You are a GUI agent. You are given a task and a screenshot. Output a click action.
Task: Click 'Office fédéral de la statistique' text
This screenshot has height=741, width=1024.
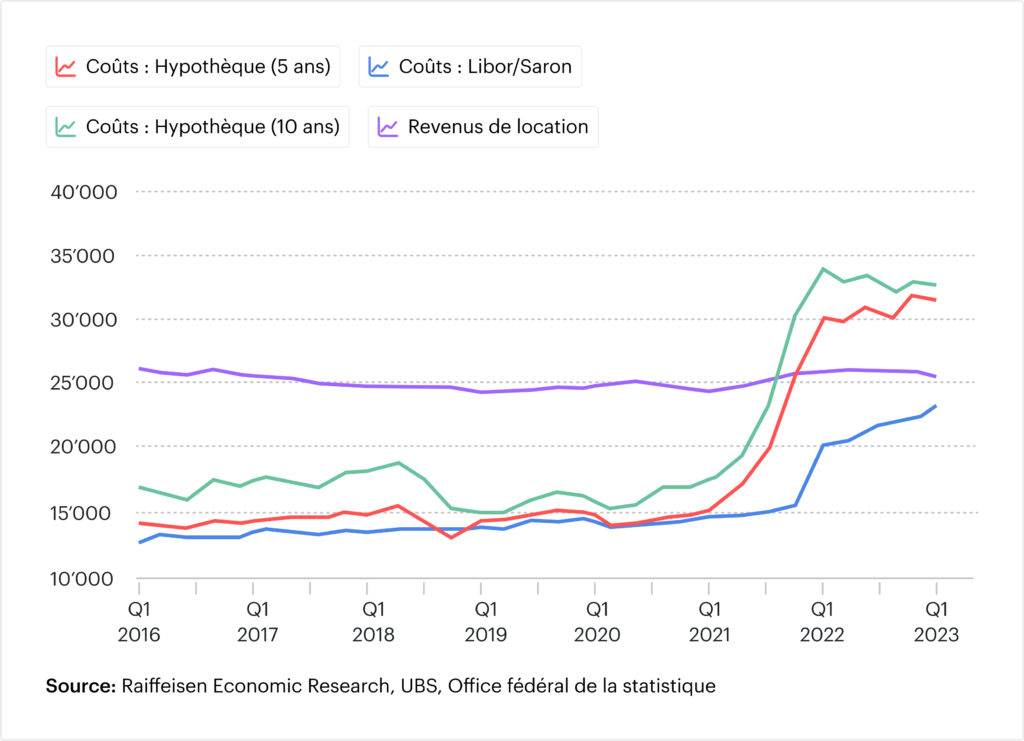click(582, 686)
